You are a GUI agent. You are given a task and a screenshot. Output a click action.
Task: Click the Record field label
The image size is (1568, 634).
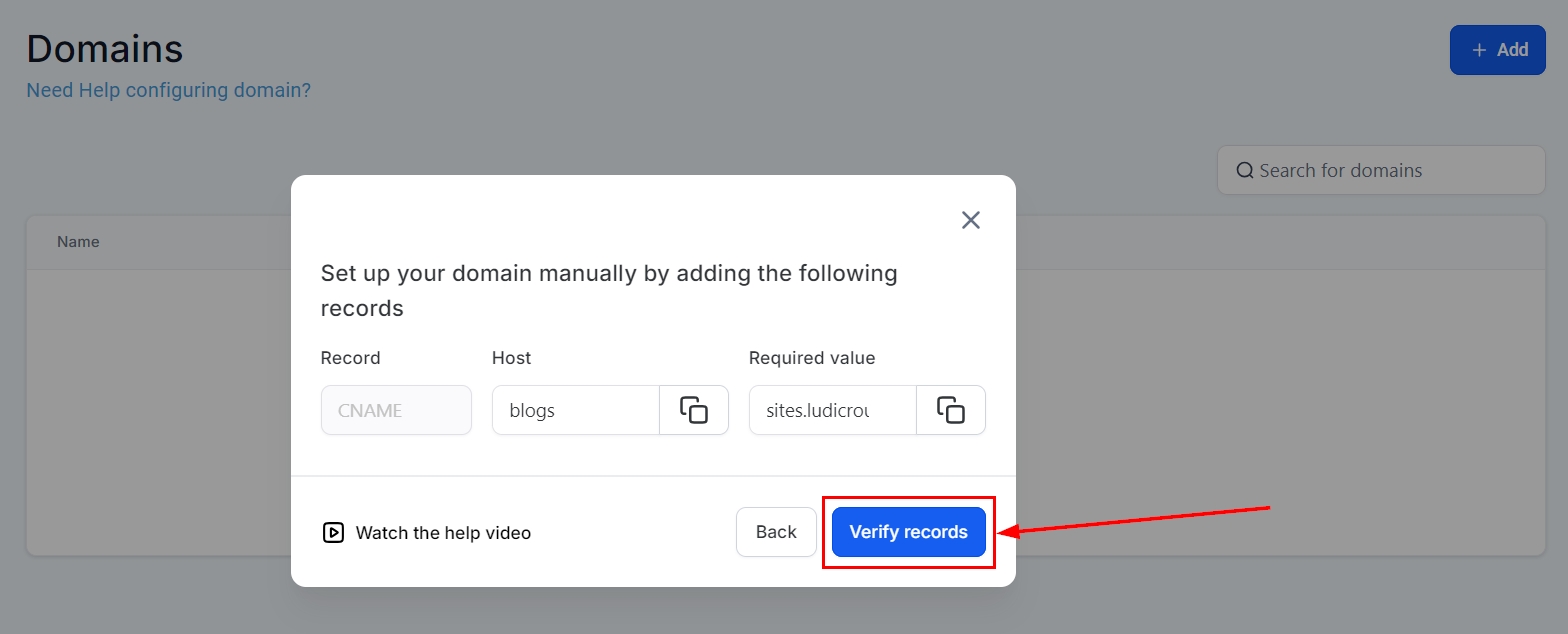tap(350, 358)
